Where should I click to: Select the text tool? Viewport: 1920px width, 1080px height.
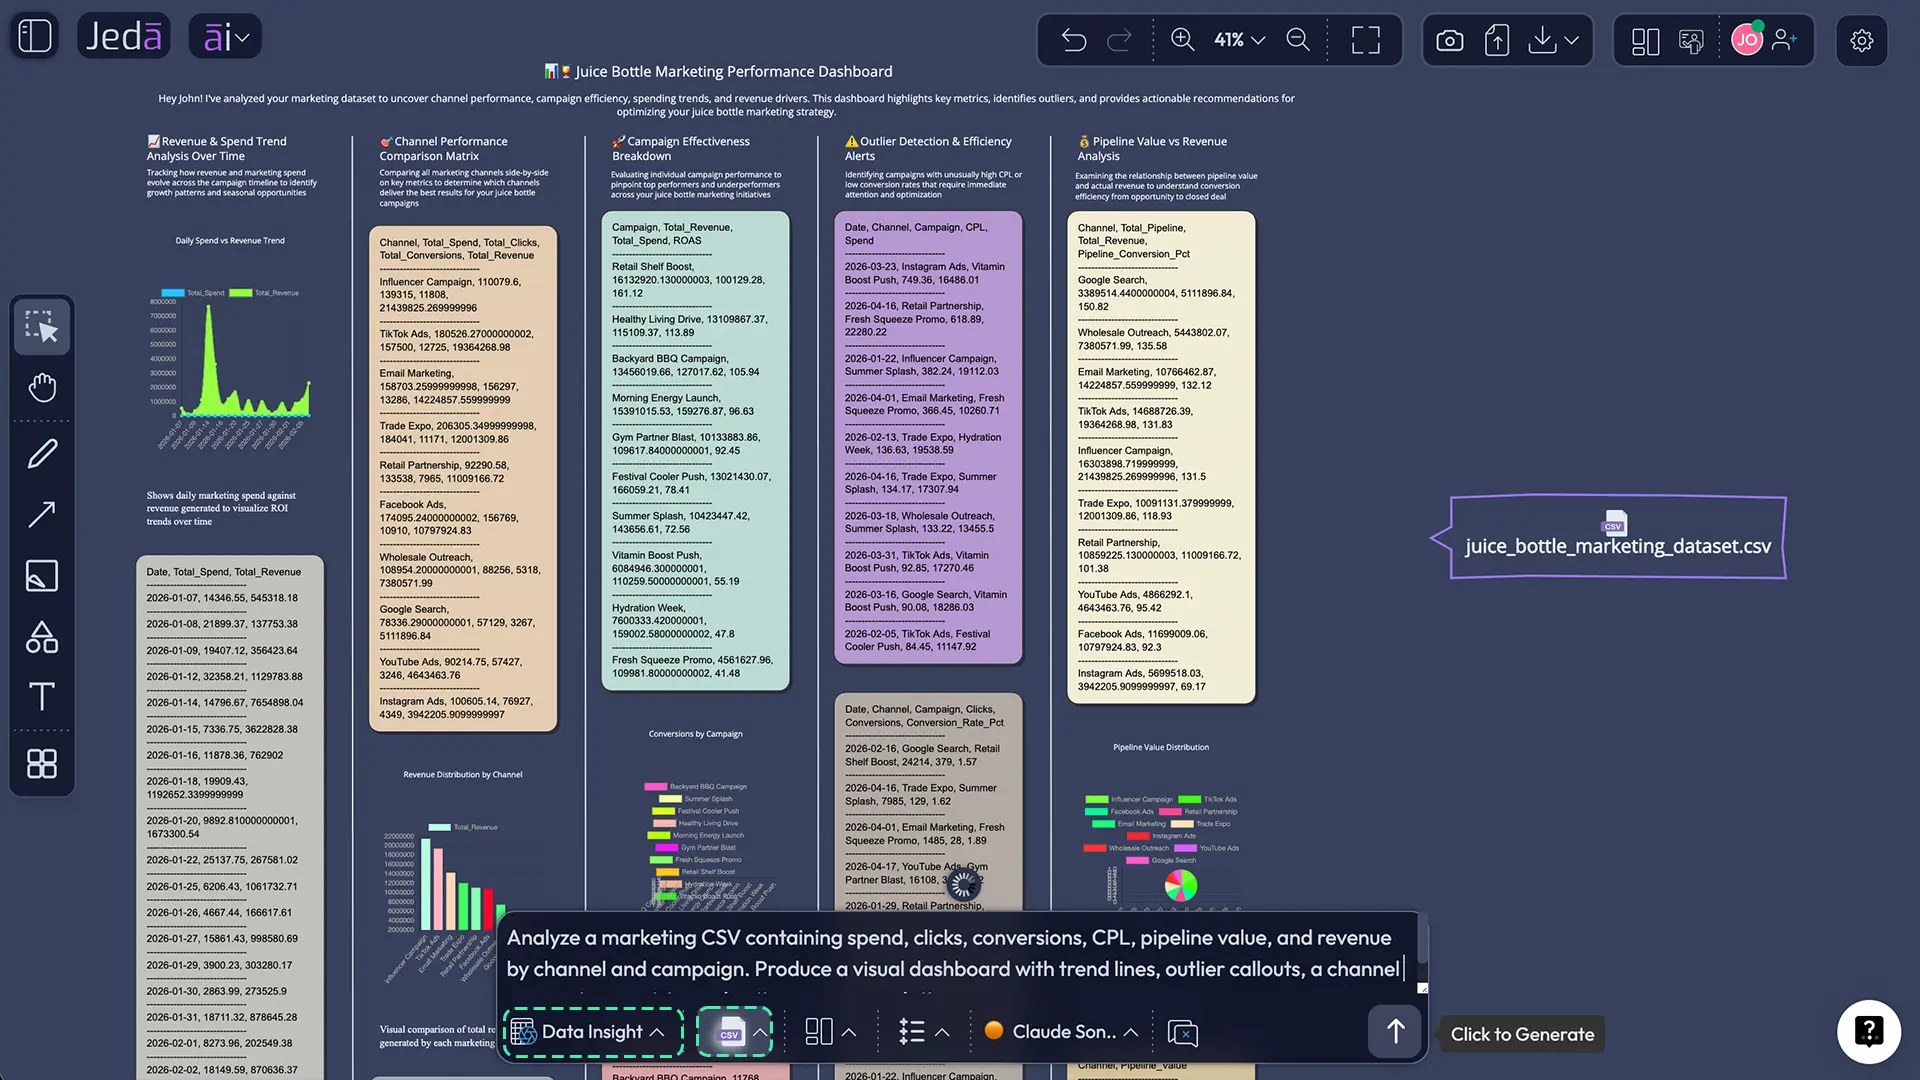pos(42,696)
